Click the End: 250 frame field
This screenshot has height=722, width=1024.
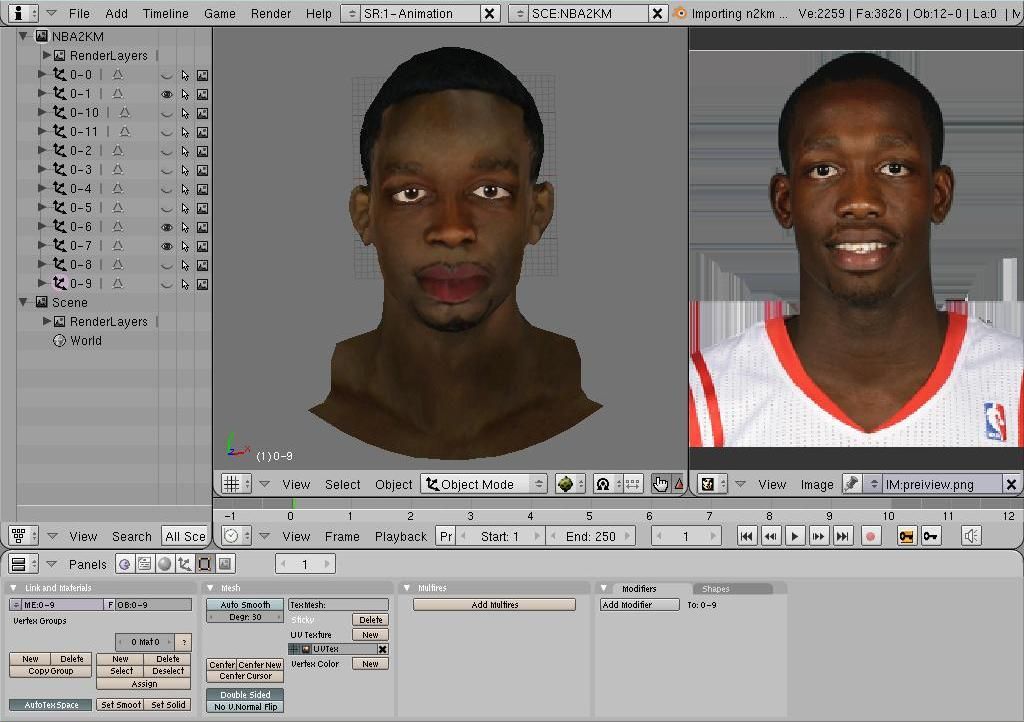pos(590,536)
